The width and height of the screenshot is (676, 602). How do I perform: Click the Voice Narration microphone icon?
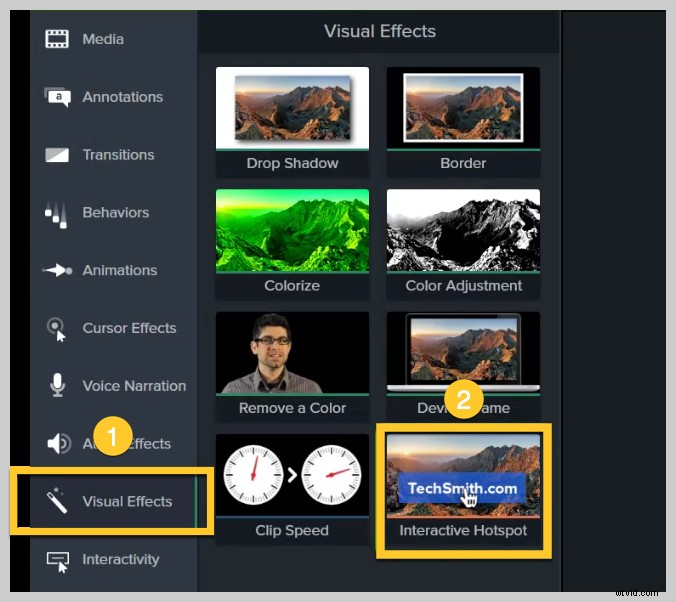click(57, 385)
